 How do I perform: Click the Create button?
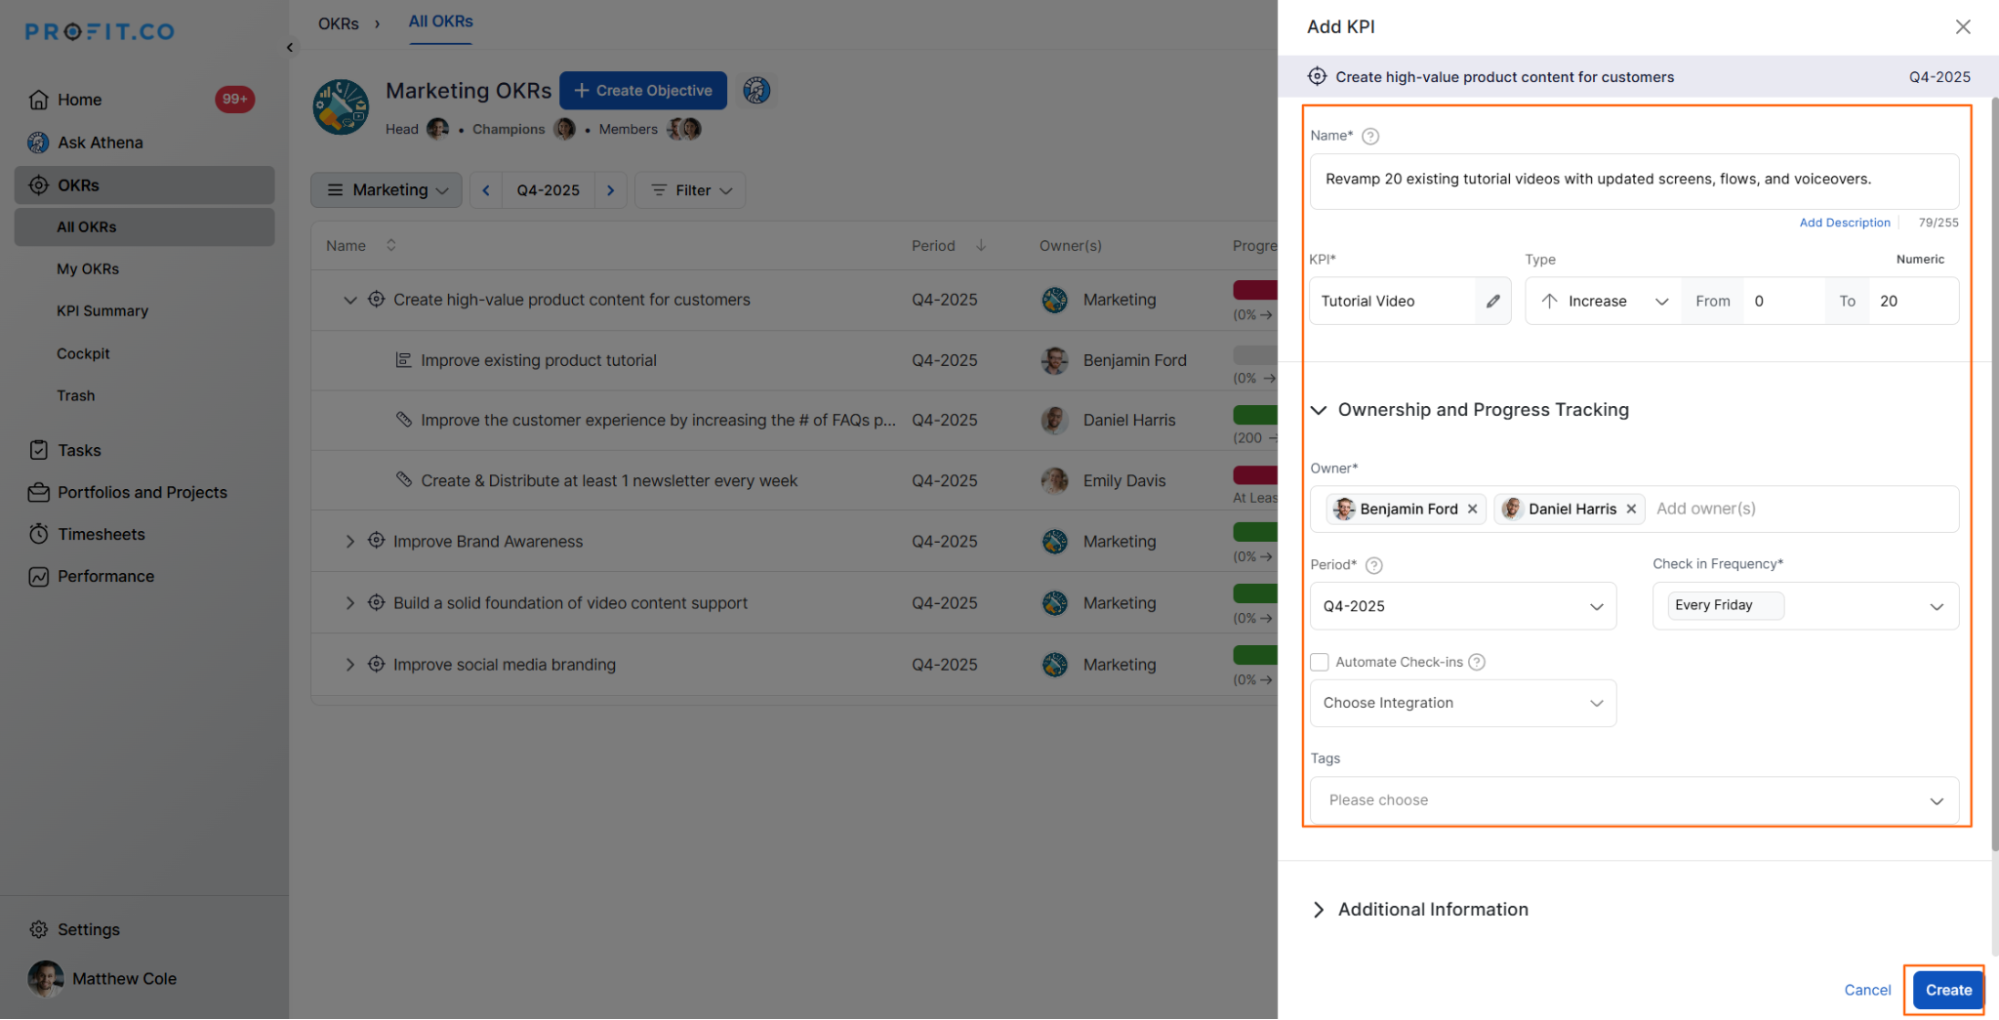tap(1948, 990)
